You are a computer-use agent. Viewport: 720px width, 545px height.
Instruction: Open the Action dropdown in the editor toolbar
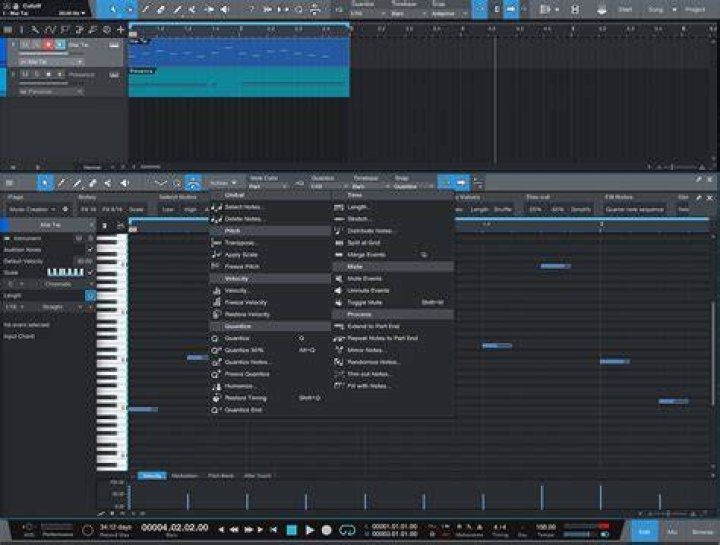click(x=223, y=183)
